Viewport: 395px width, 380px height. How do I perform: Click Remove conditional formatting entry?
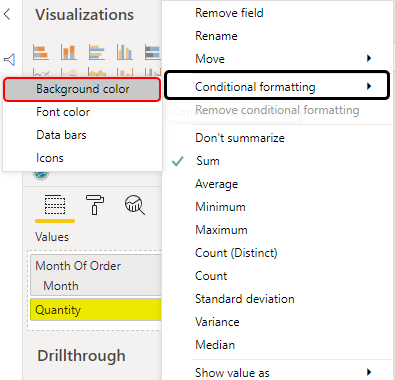277,110
